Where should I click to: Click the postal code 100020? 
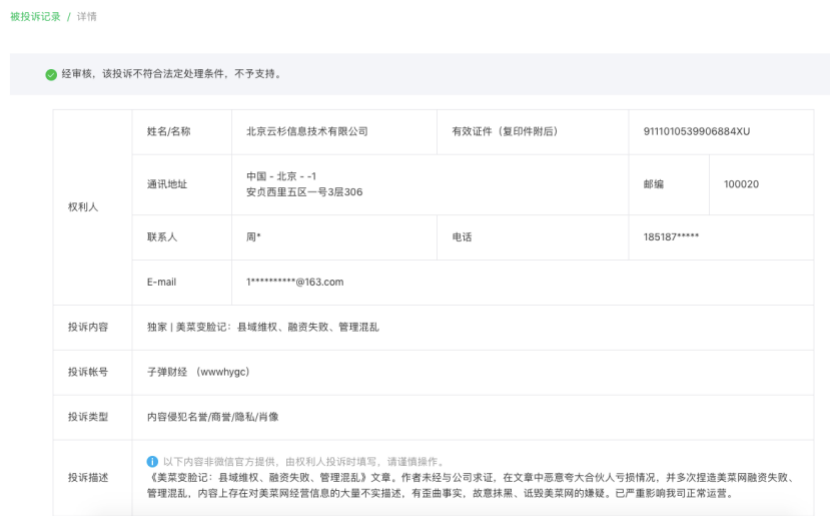(741, 184)
